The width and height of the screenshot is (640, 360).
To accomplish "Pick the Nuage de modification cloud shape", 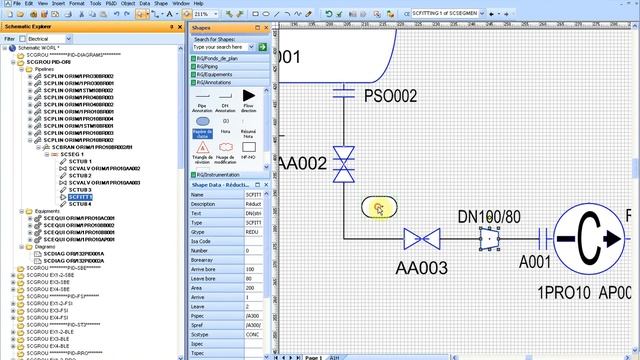I will tap(225, 152).
